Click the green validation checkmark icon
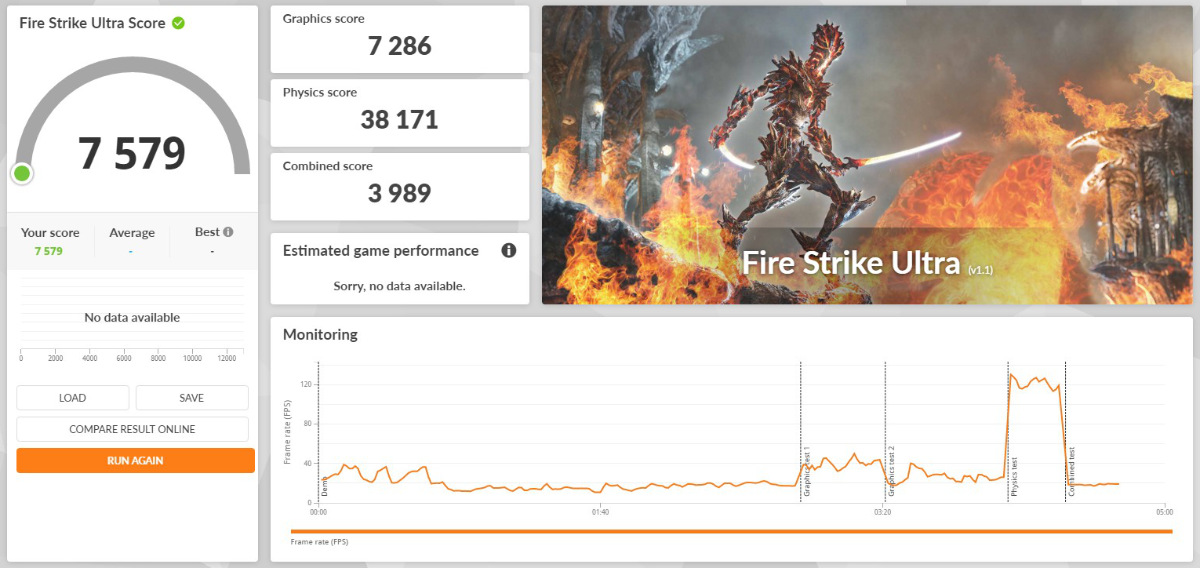Screen dimensions: 1200x568 (x=178, y=22)
